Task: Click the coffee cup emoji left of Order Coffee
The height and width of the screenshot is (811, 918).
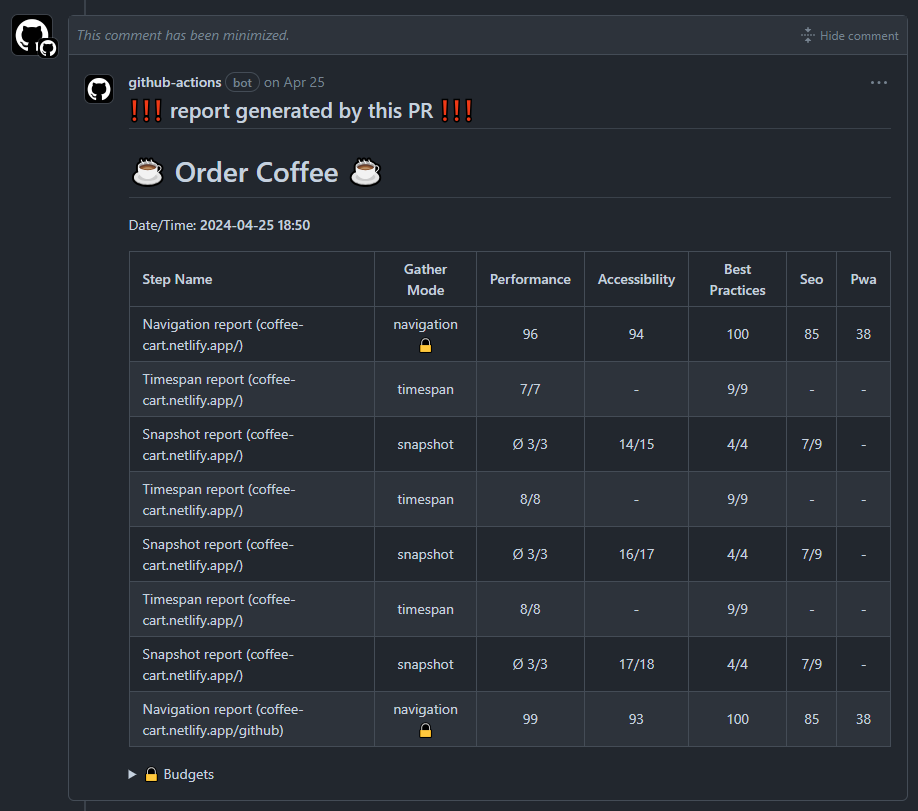Action: 148,173
